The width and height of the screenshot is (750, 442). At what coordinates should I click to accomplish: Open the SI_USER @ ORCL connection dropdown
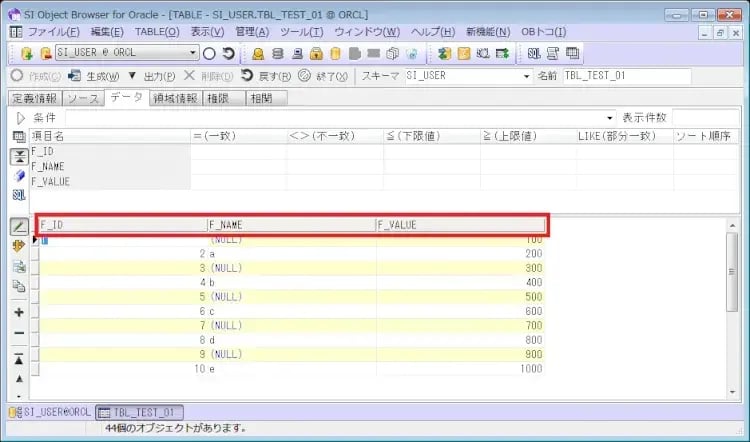pos(193,53)
